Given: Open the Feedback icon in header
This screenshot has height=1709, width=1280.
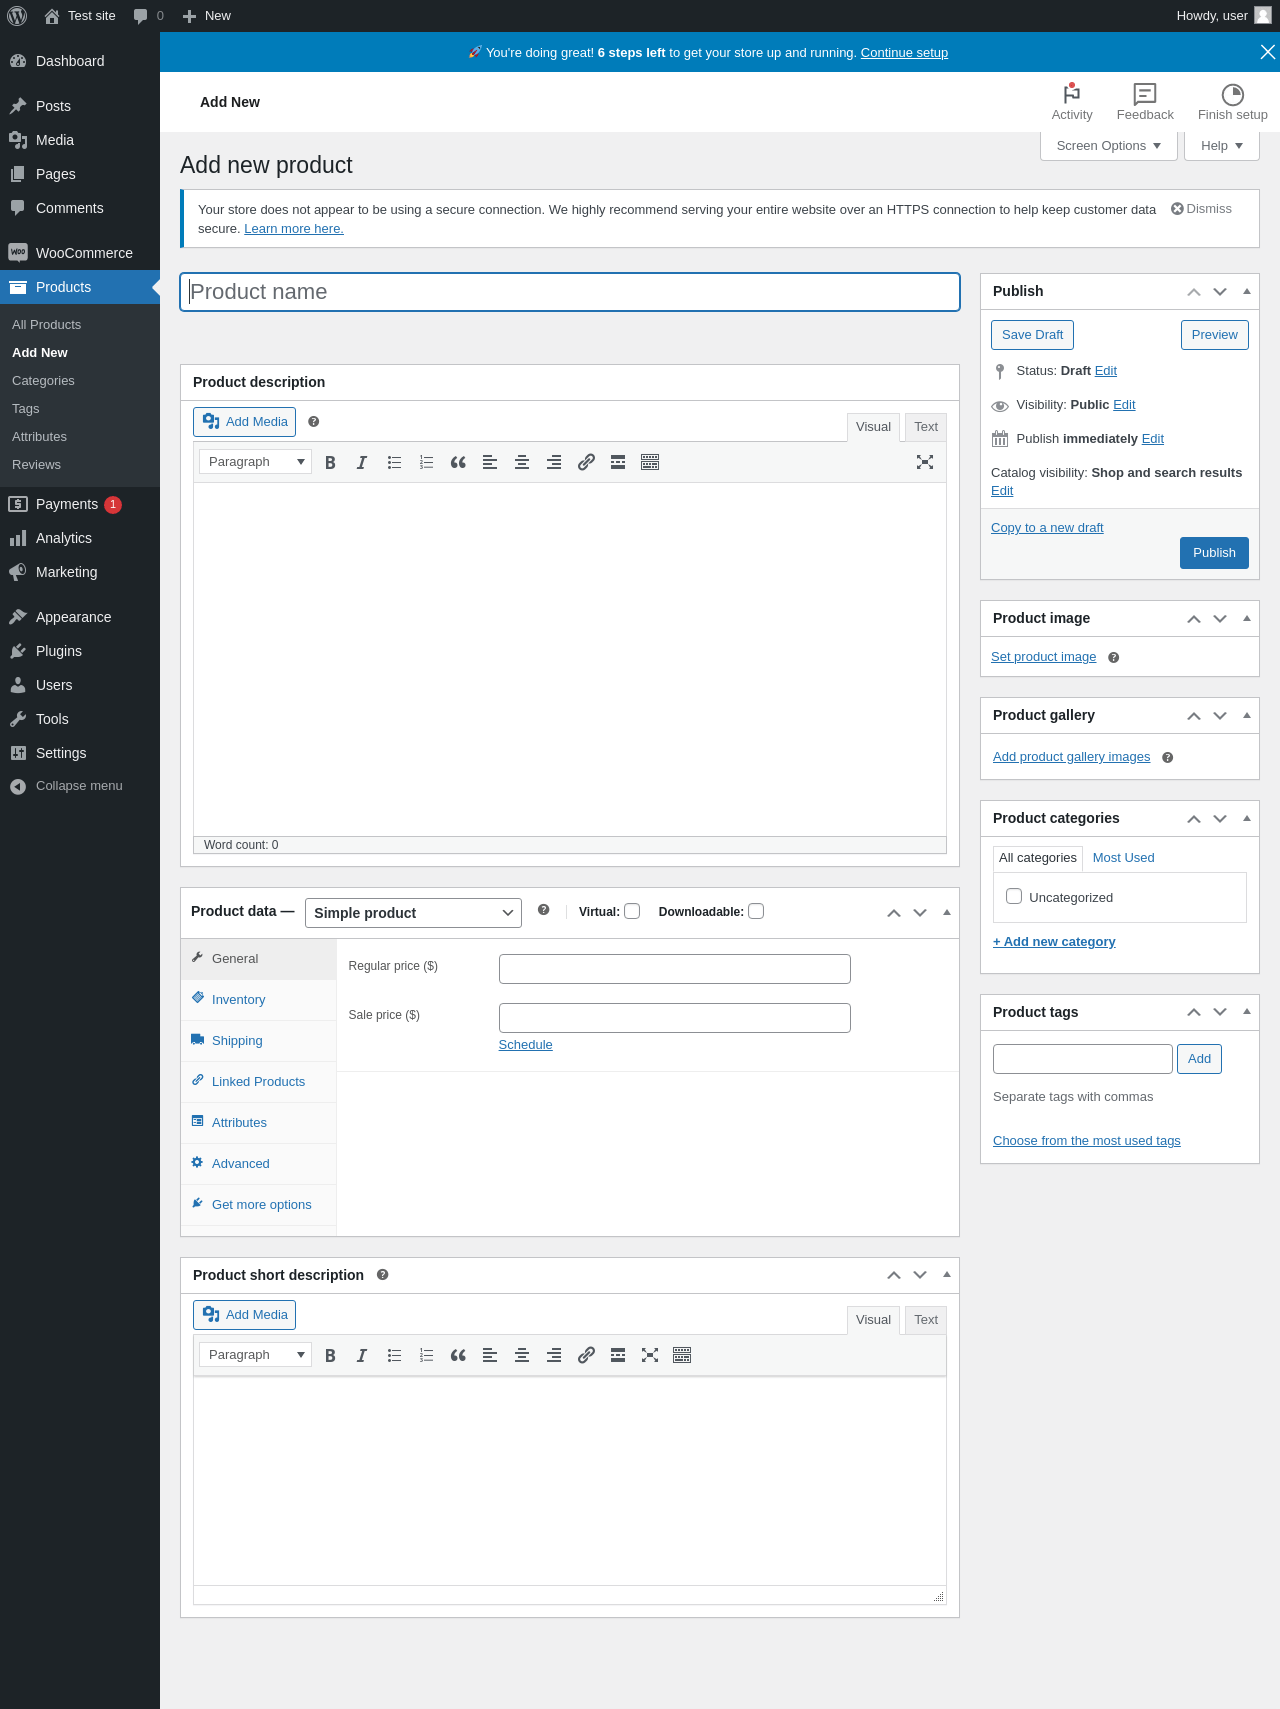Looking at the screenshot, I should [1145, 102].
